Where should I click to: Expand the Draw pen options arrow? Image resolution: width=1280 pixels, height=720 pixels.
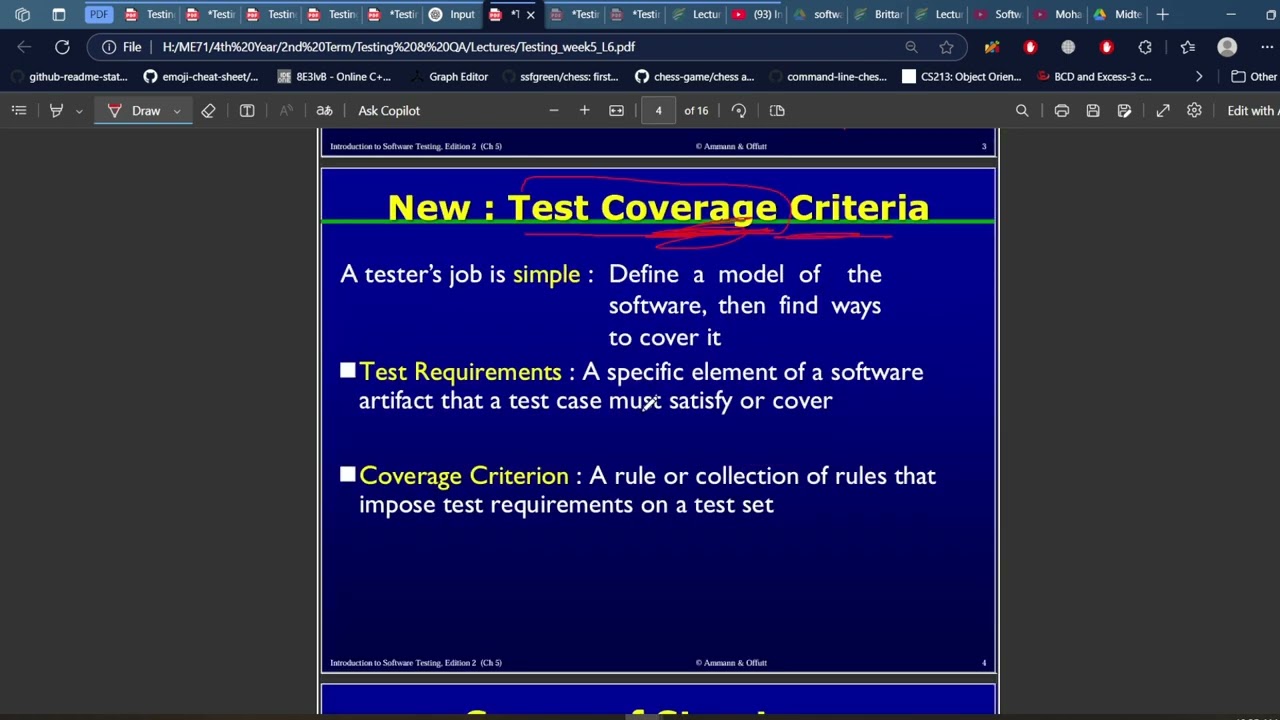[177, 111]
